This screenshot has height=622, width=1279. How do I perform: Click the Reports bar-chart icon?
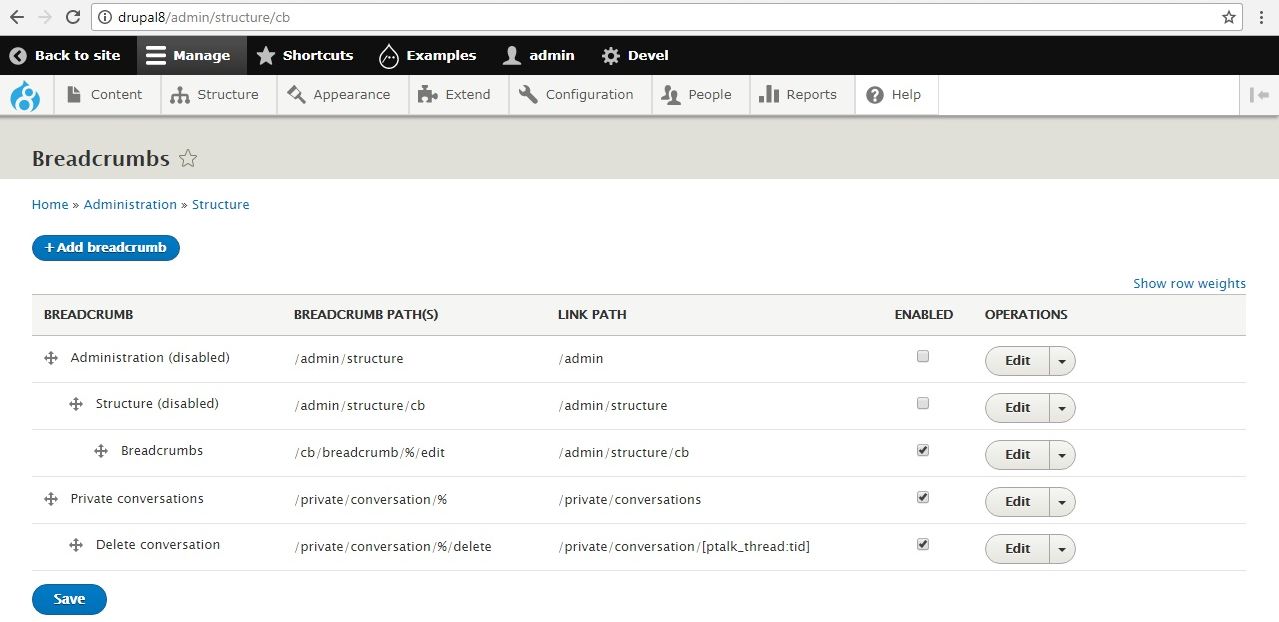click(771, 94)
